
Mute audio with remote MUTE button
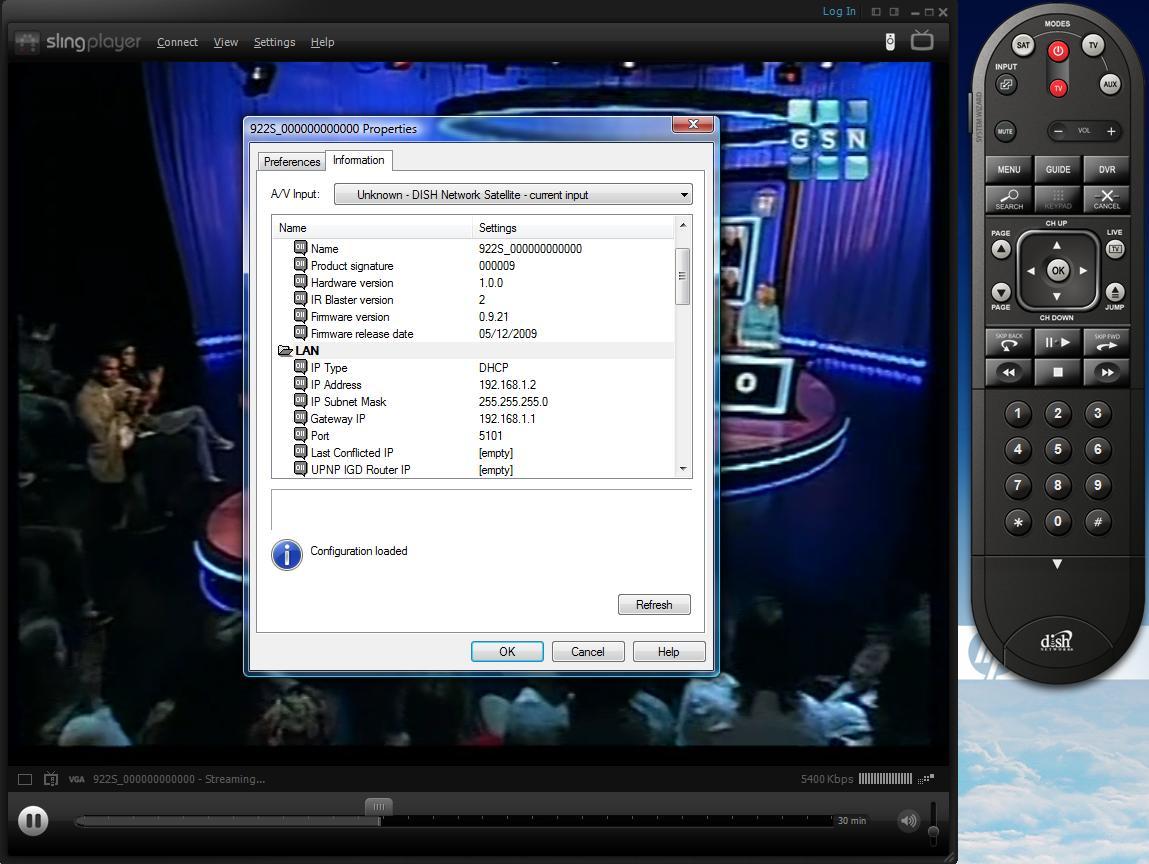(1005, 132)
